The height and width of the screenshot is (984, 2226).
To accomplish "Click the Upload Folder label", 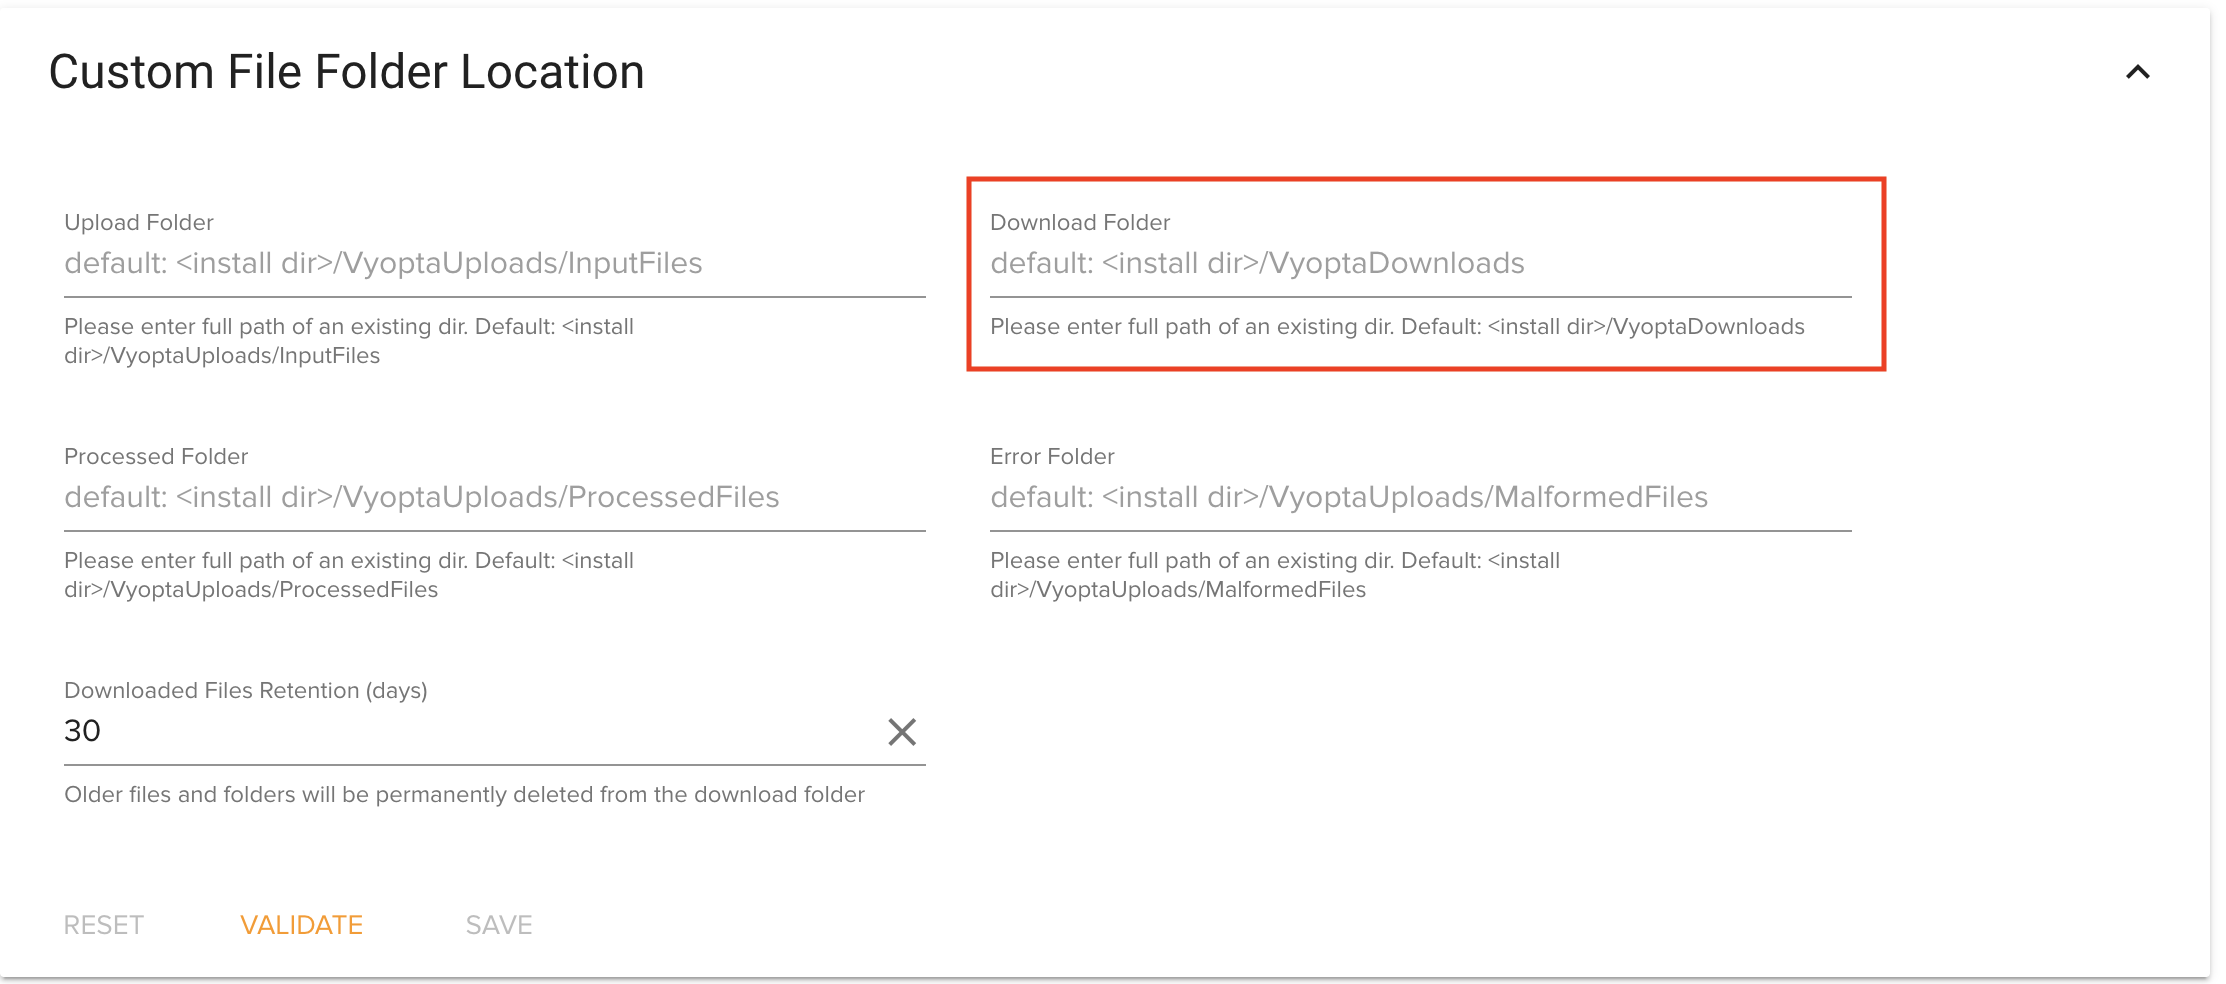I will click(139, 222).
